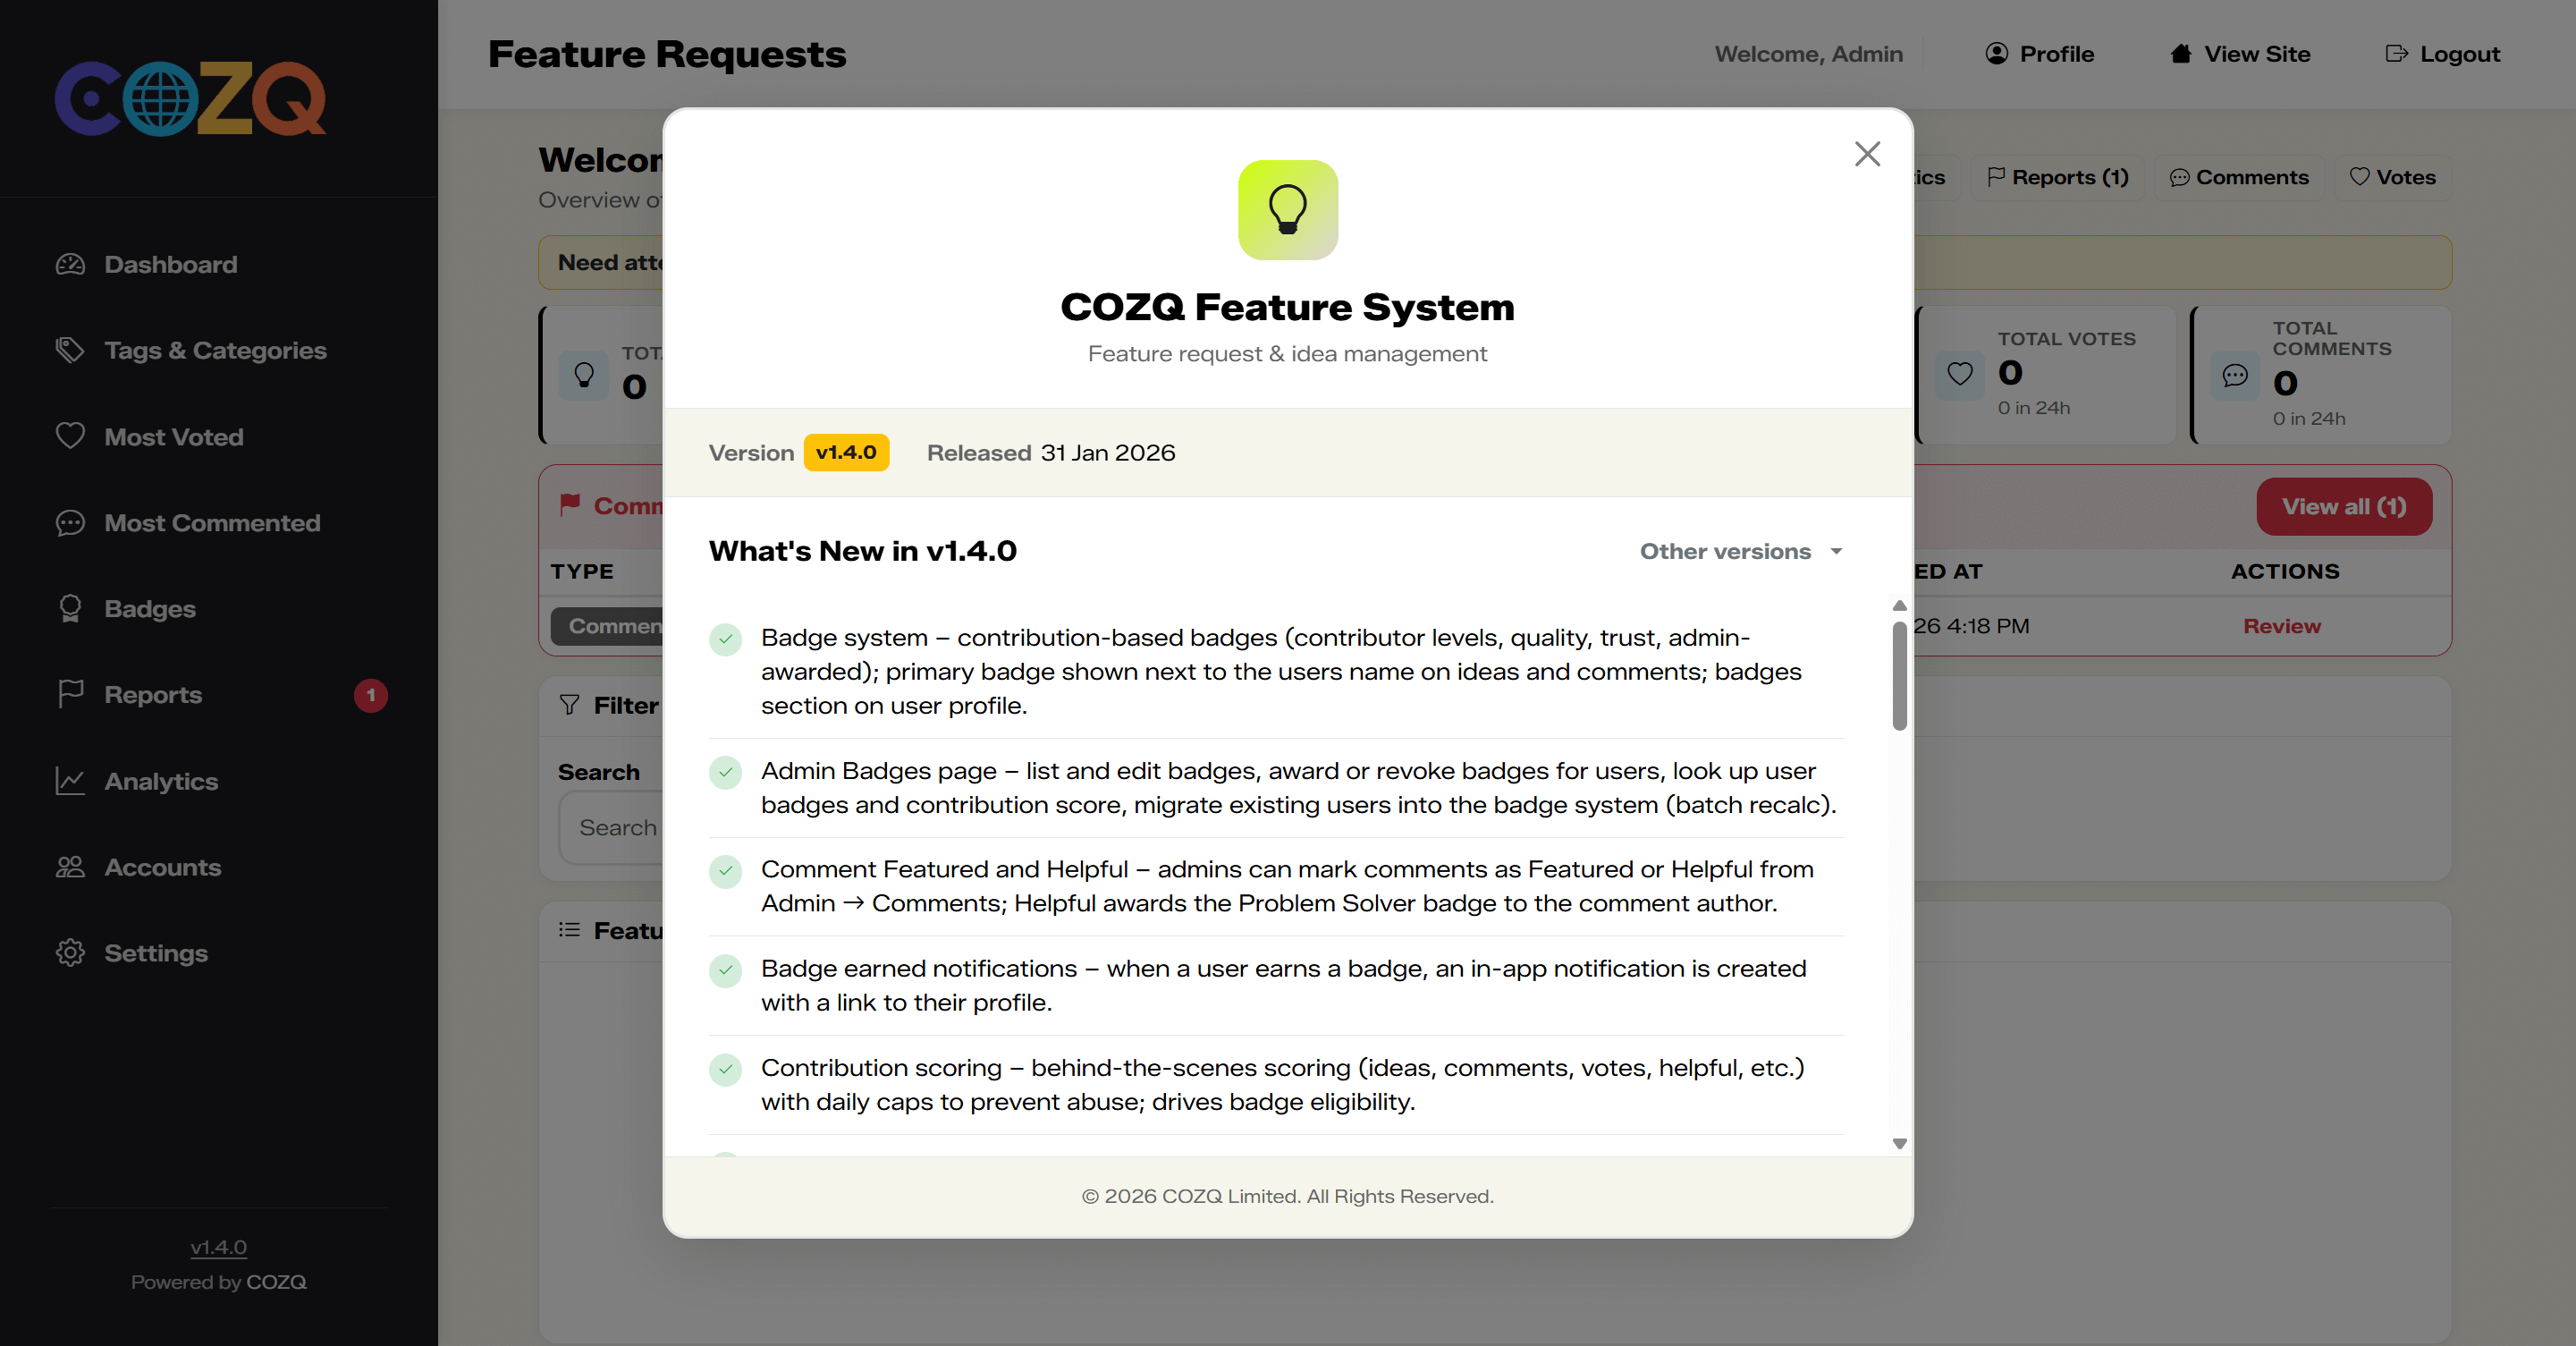
Task: Click the v1.4.0 version link in sidebar
Action: coord(218,1247)
